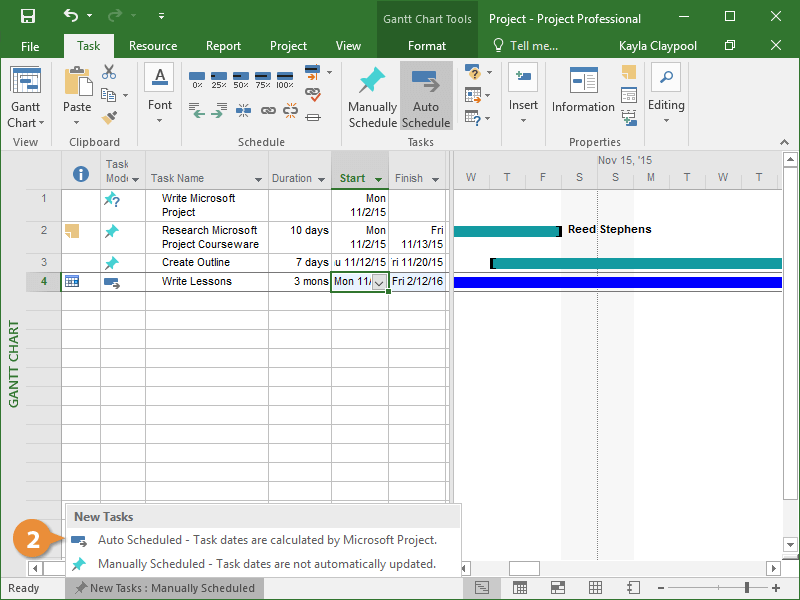Viewport: 800px width, 600px height.
Task: Mark task 100% complete
Action: click(285, 79)
